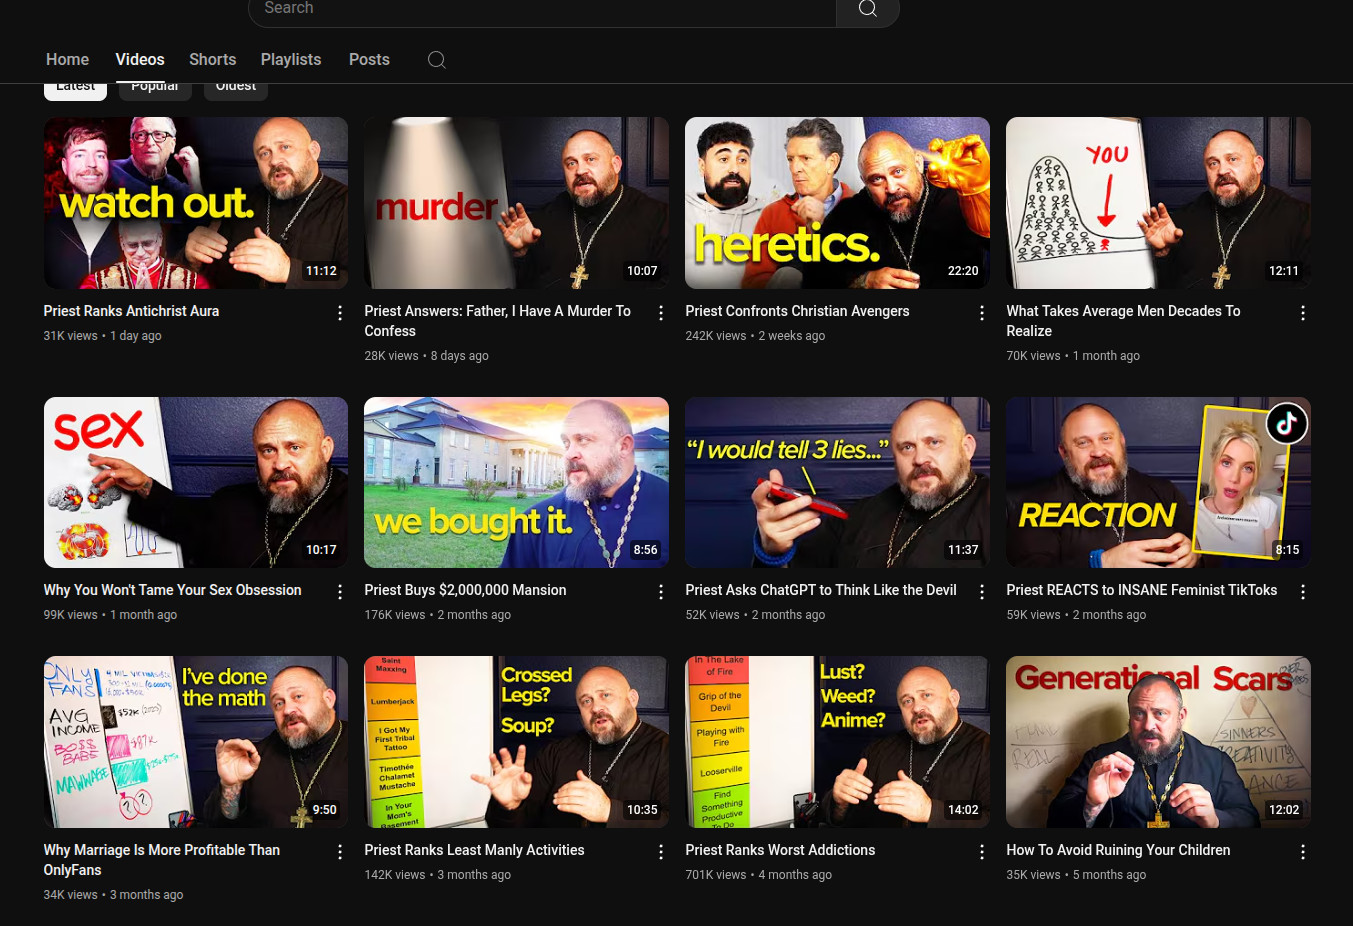Switch to the Shorts tab
Viewport: 1353px width, 926px height.
pyautogui.click(x=213, y=60)
